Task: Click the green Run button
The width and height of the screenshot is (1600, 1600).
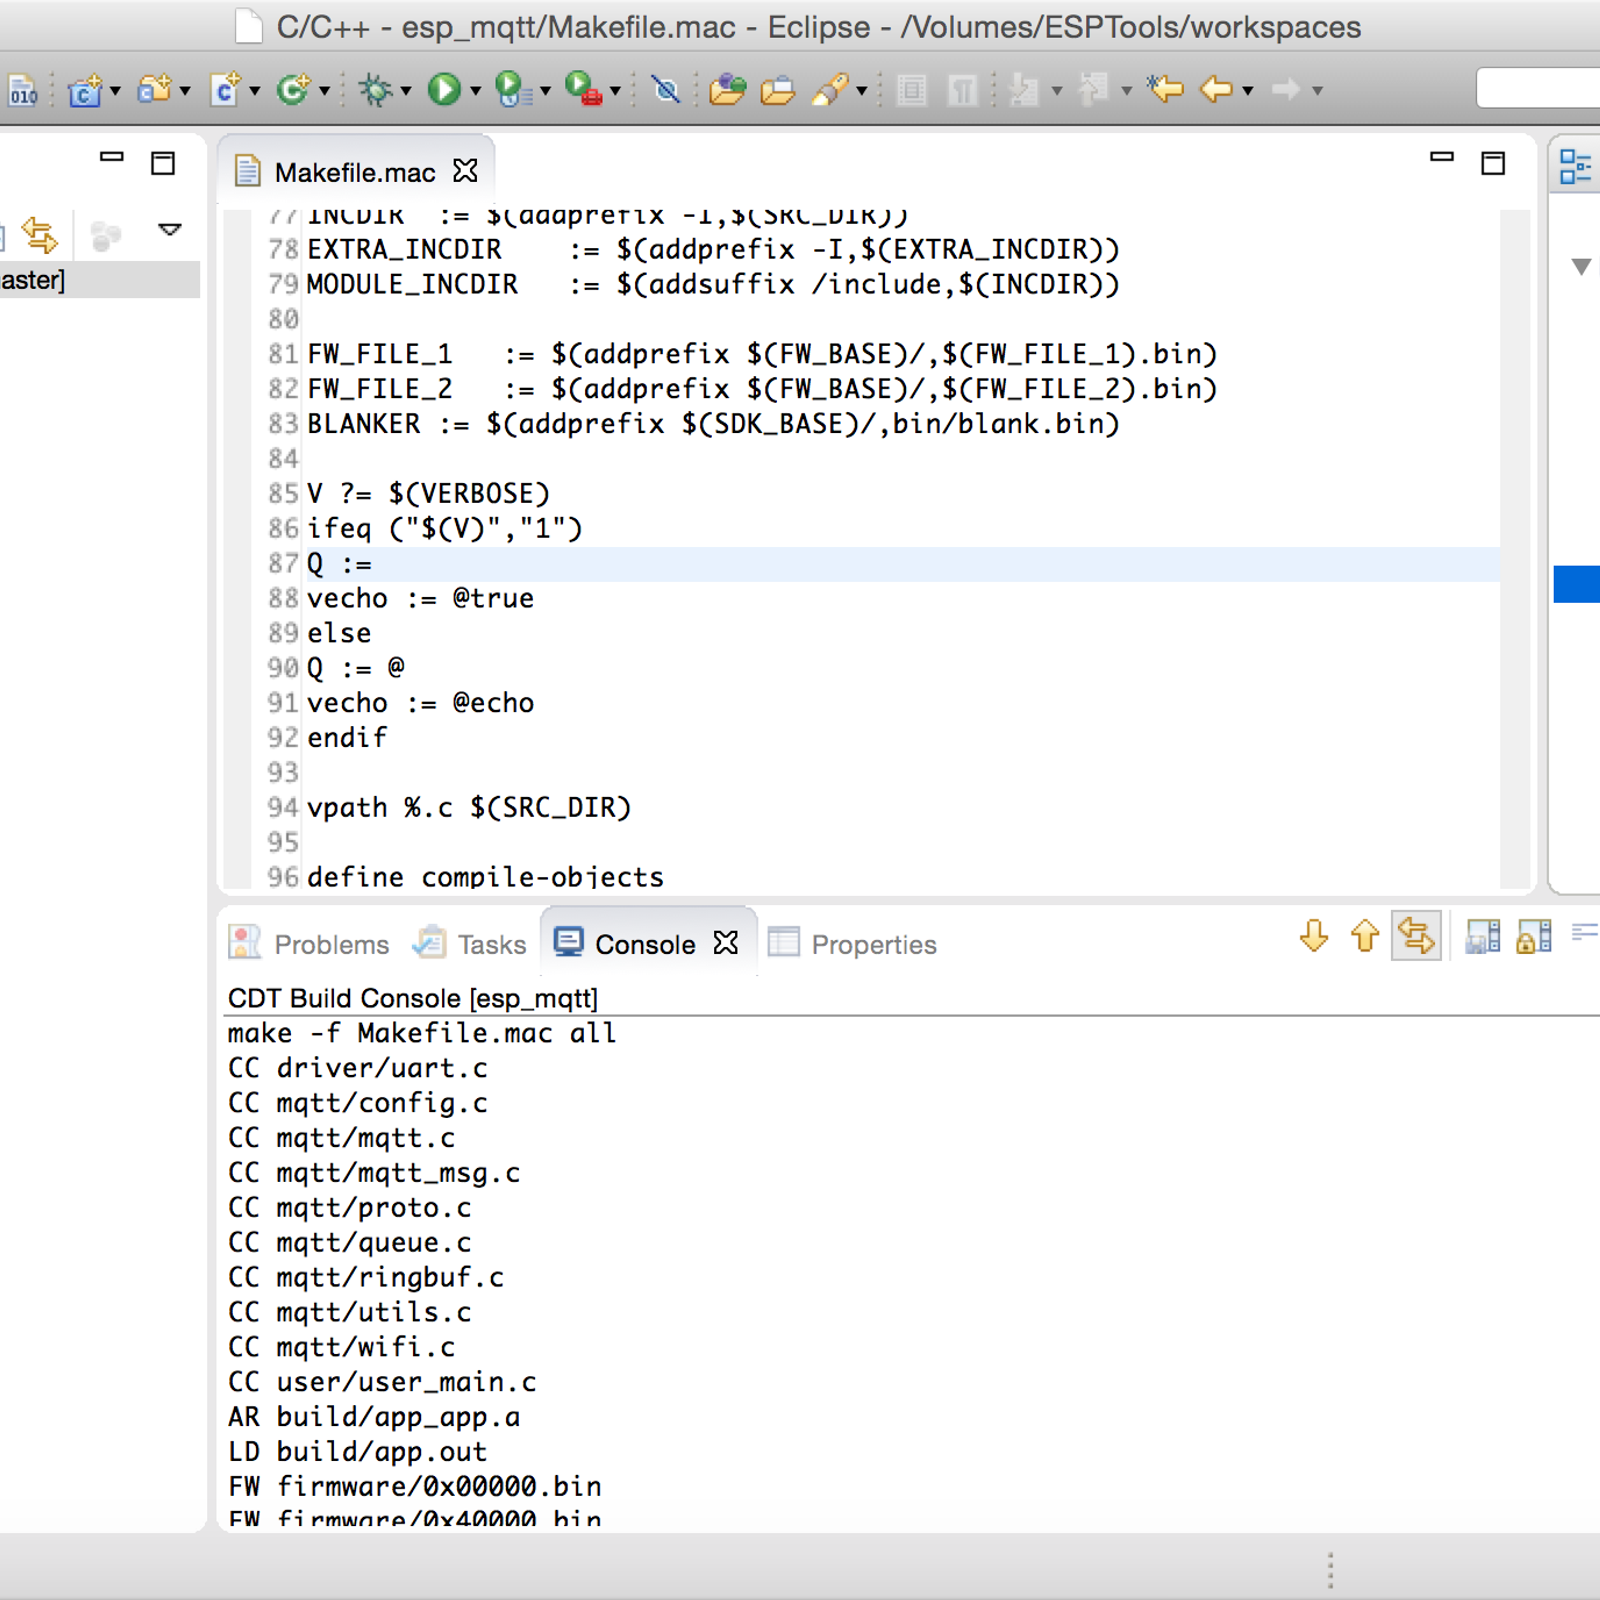Action: pyautogui.click(x=445, y=90)
